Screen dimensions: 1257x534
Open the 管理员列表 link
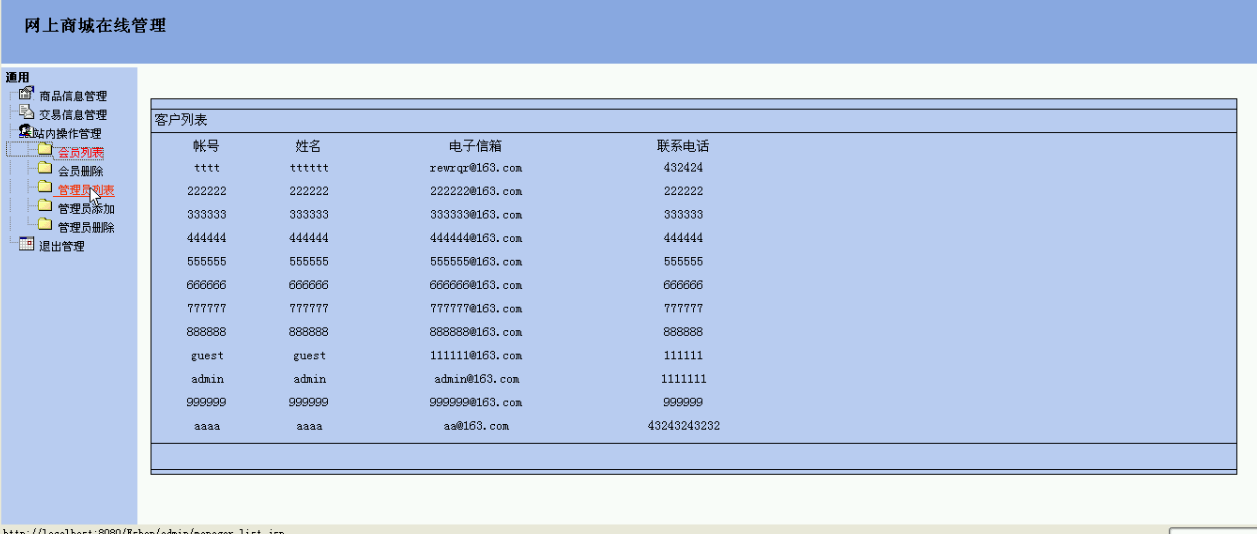coord(86,191)
